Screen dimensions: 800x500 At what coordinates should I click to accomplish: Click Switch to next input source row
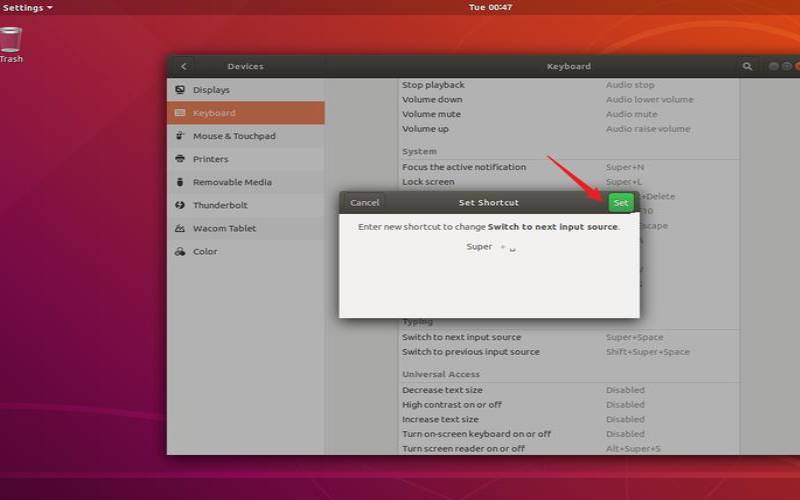[x=568, y=337]
